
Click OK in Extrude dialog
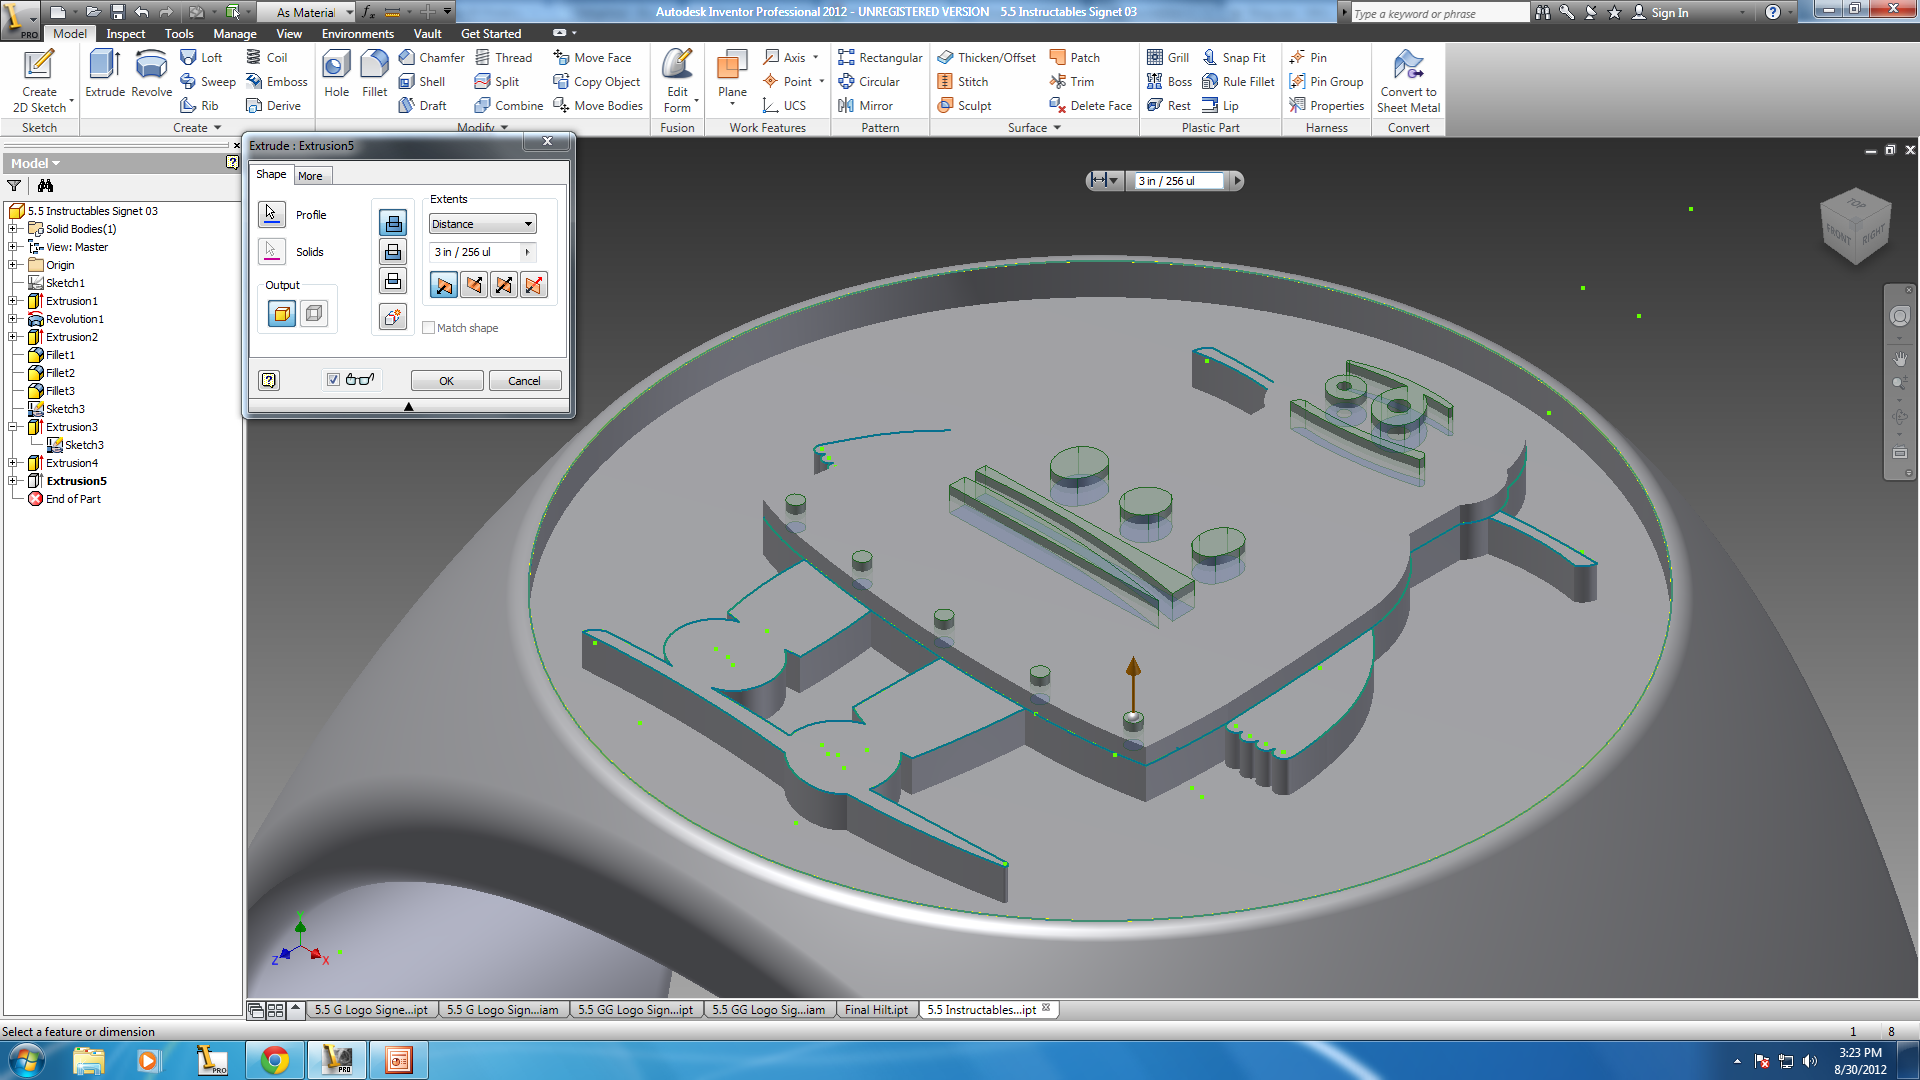(446, 381)
